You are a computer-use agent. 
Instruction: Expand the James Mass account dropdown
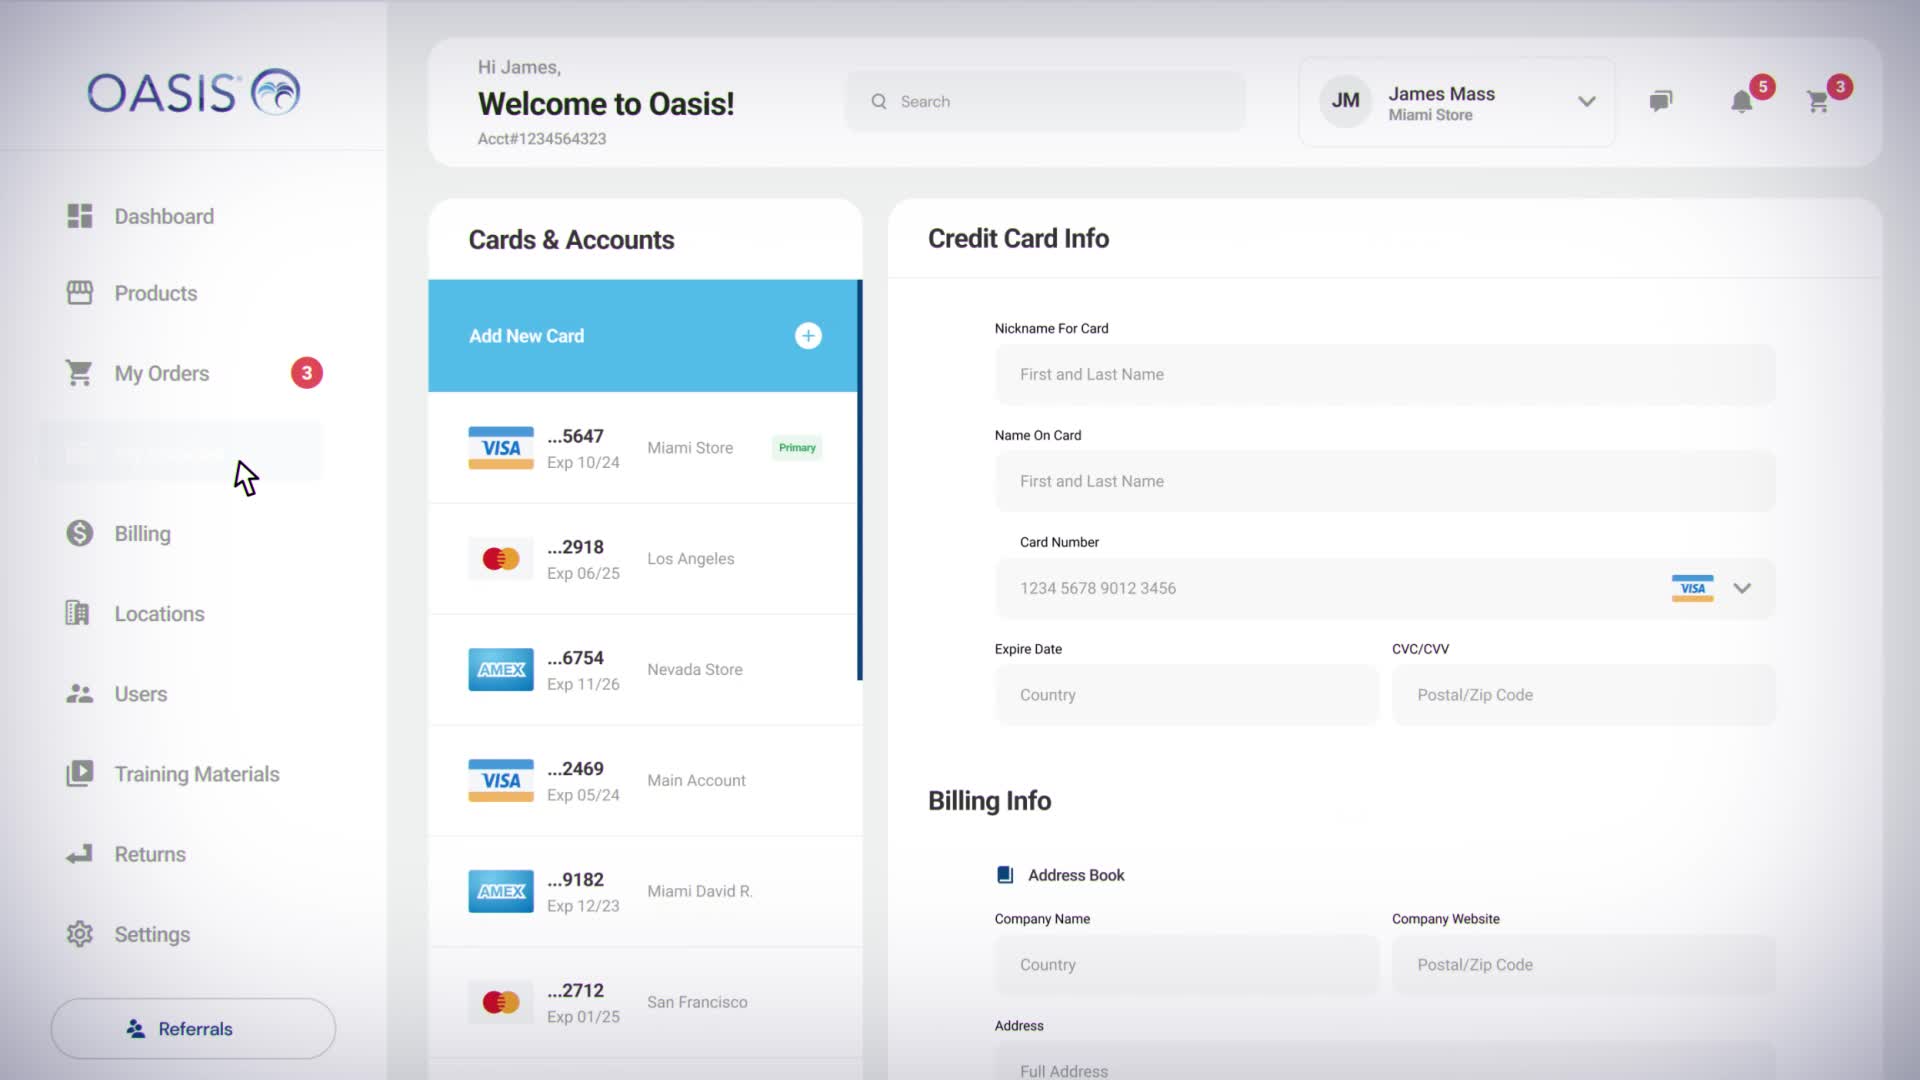coord(1586,102)
